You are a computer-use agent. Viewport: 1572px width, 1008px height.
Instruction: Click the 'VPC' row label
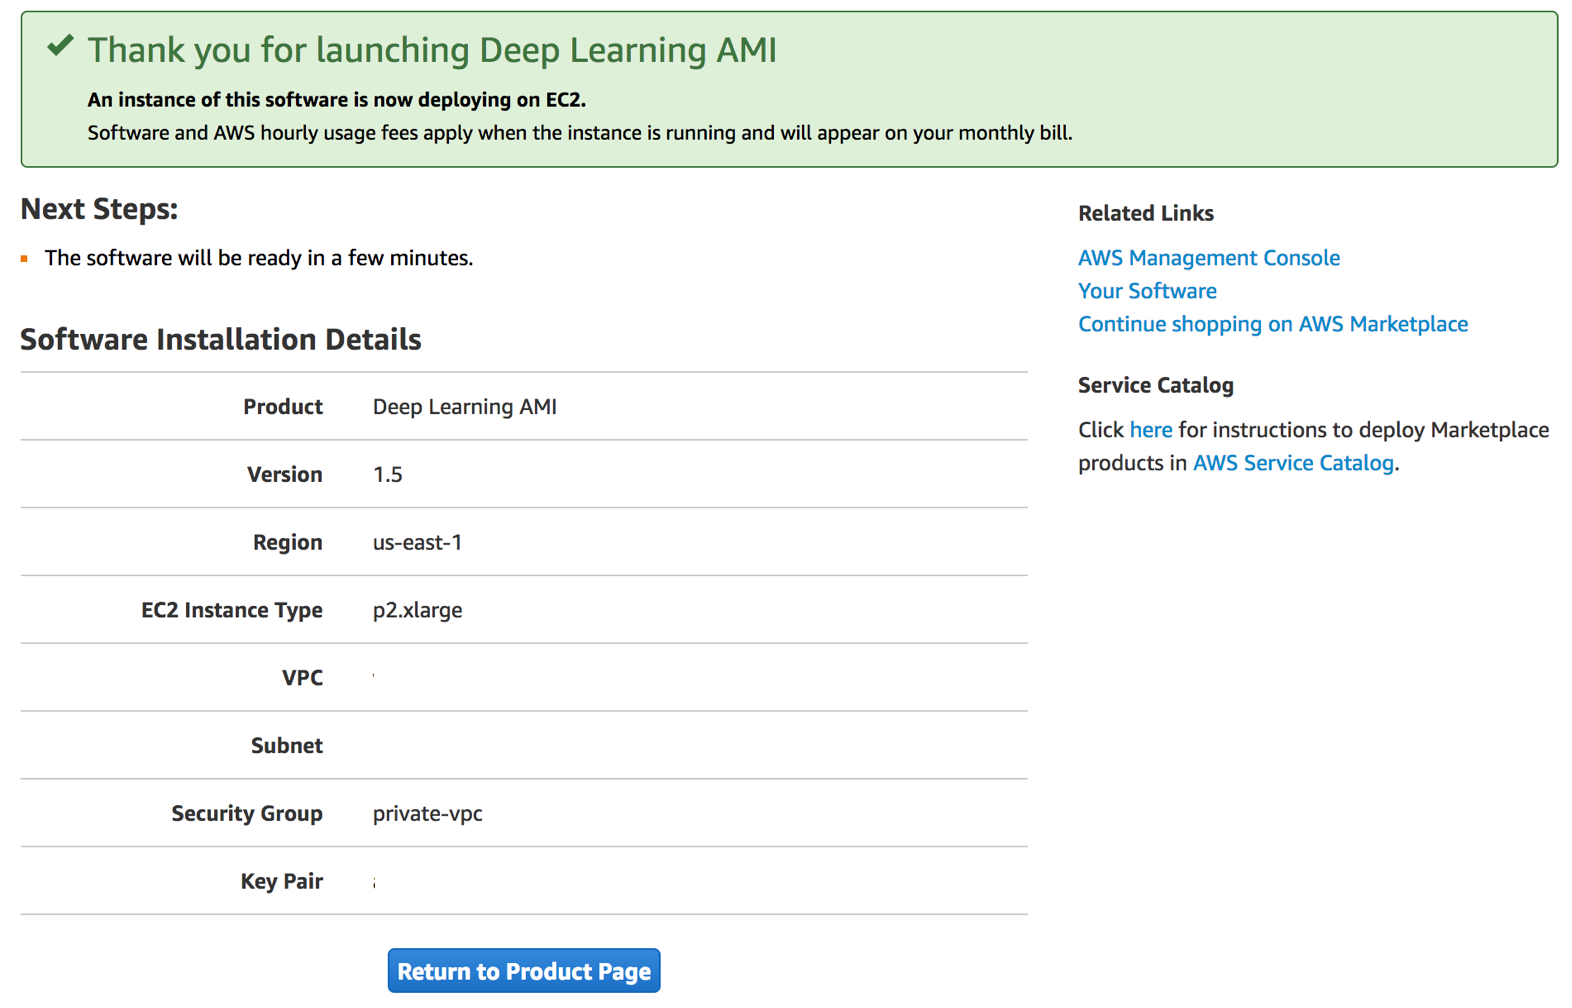pos(302,677)
